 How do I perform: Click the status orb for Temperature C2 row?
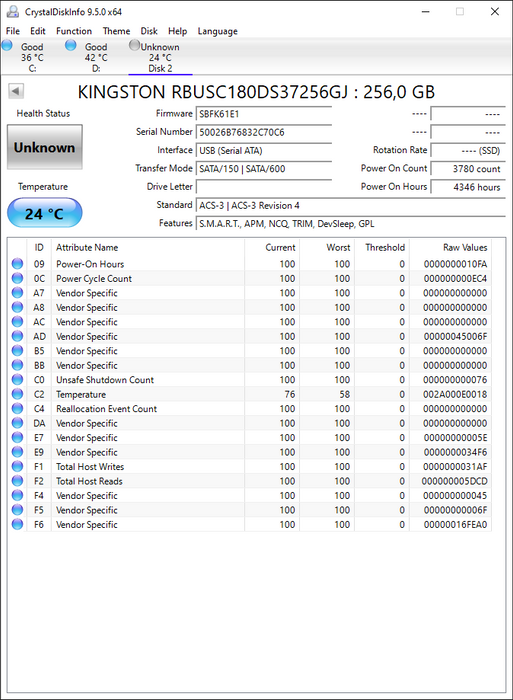[x=17, y=394]
